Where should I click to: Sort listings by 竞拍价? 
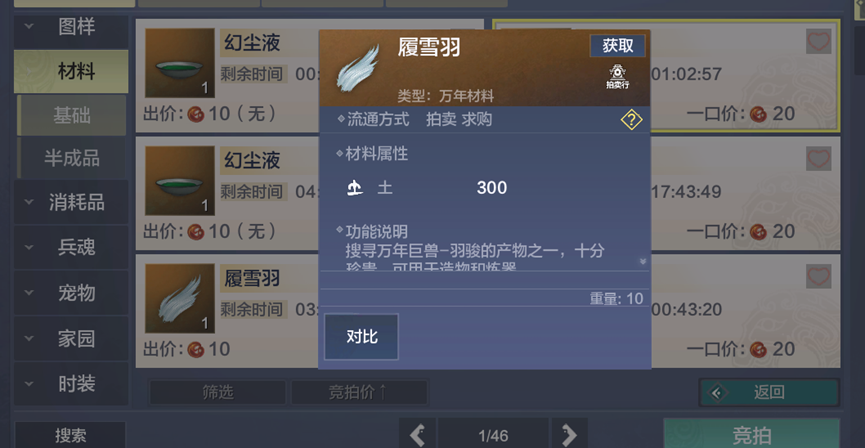pyautogui.click(x=359, y=392)
